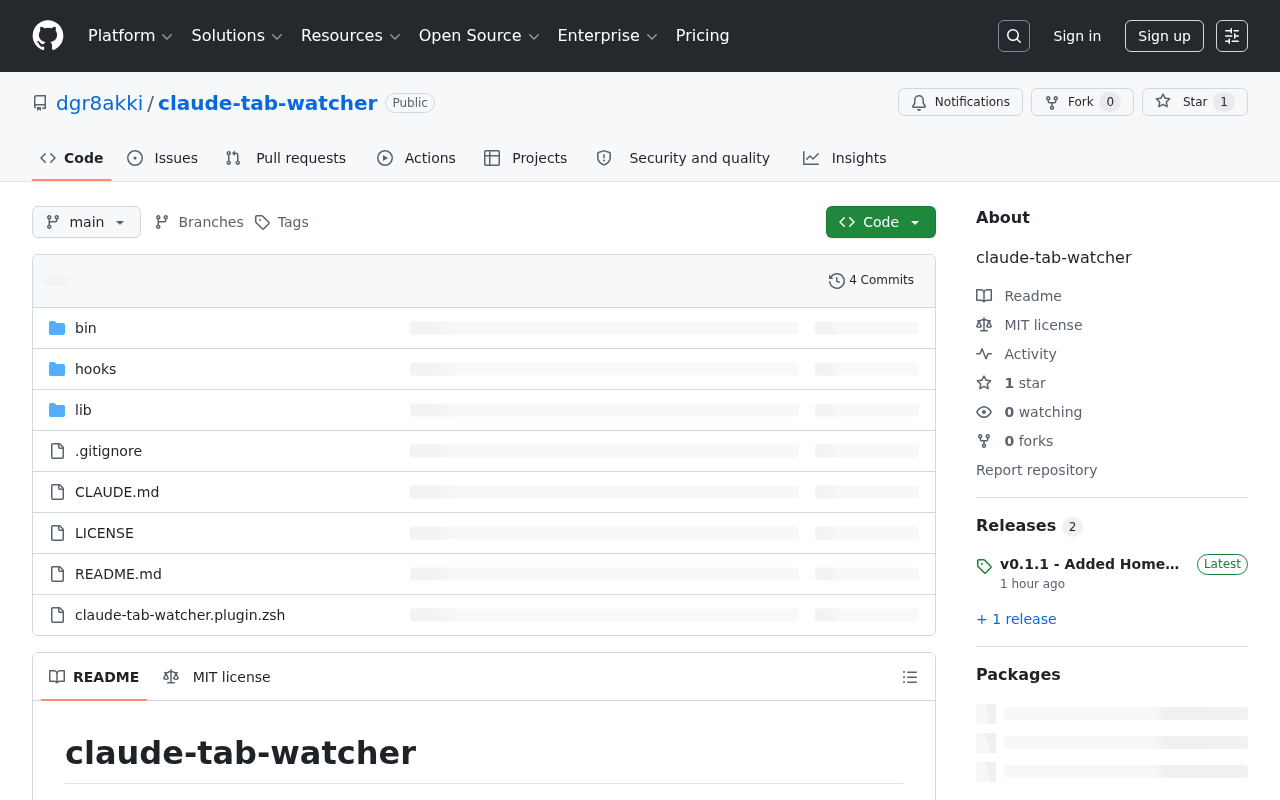Switch to the Security and quality tab
The height and width of the screenshot is (800, 1280).
pyautogui.click(x=683, y=158)
